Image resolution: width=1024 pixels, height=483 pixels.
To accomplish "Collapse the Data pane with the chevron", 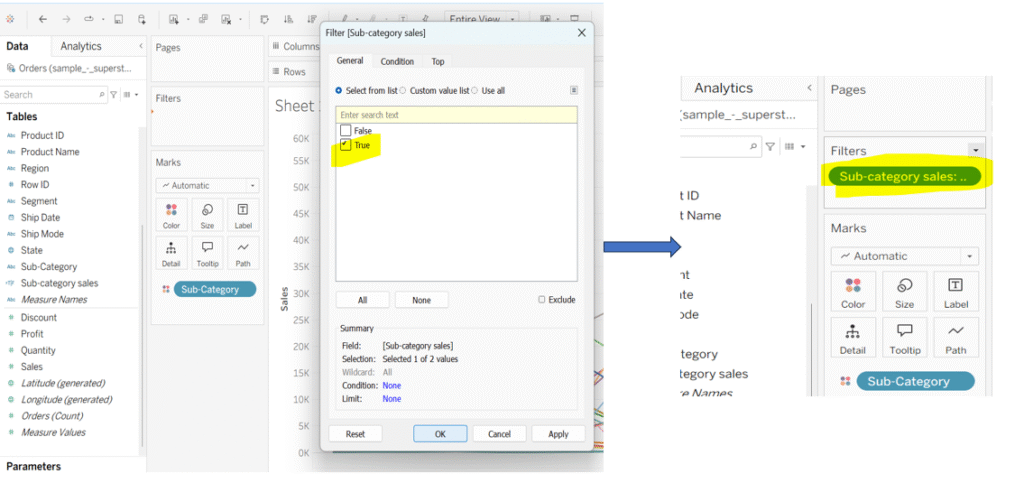I will (140, 46).
